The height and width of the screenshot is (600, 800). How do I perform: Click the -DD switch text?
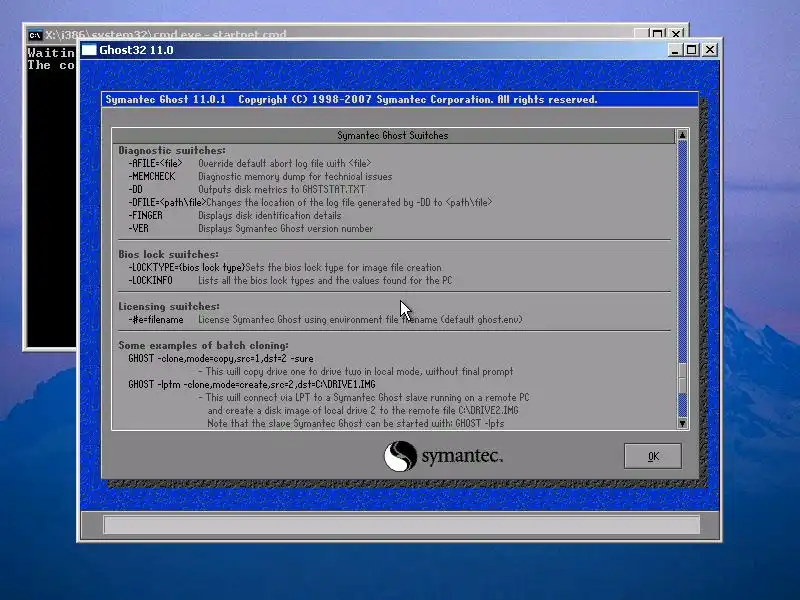pos(135,189)
